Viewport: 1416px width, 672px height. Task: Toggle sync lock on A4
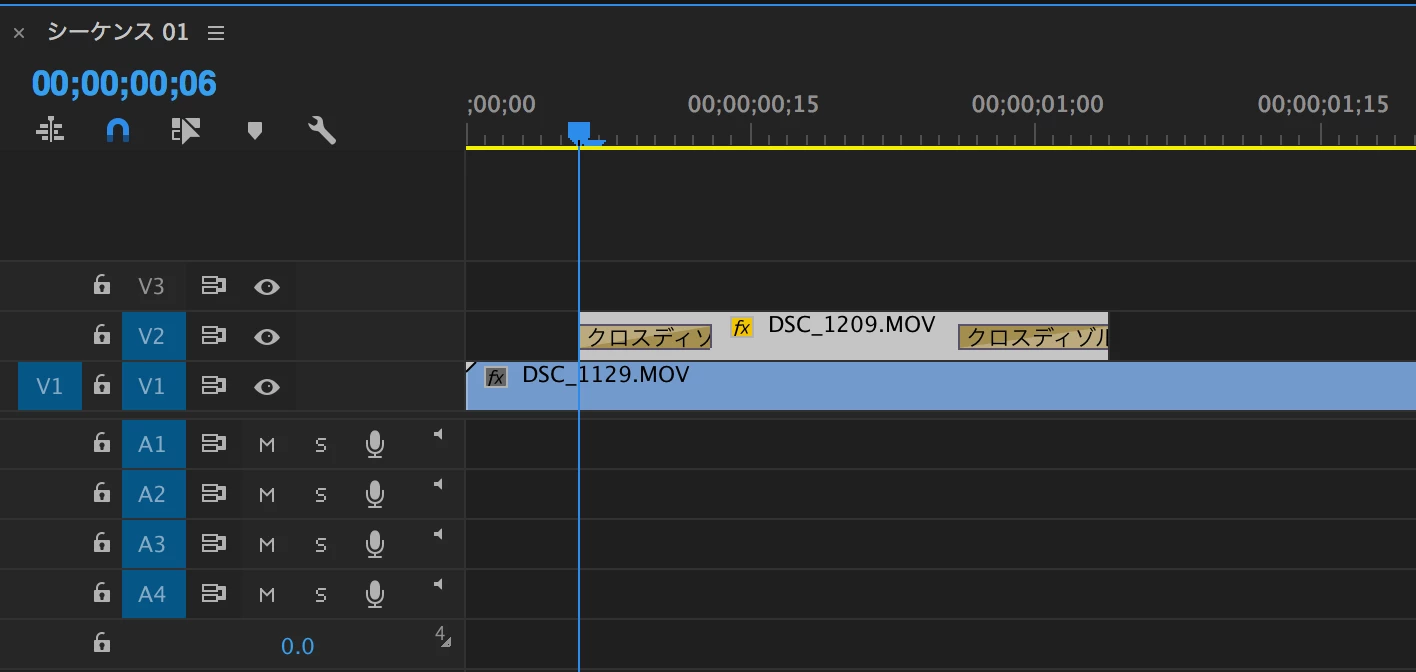coord(213,594)
